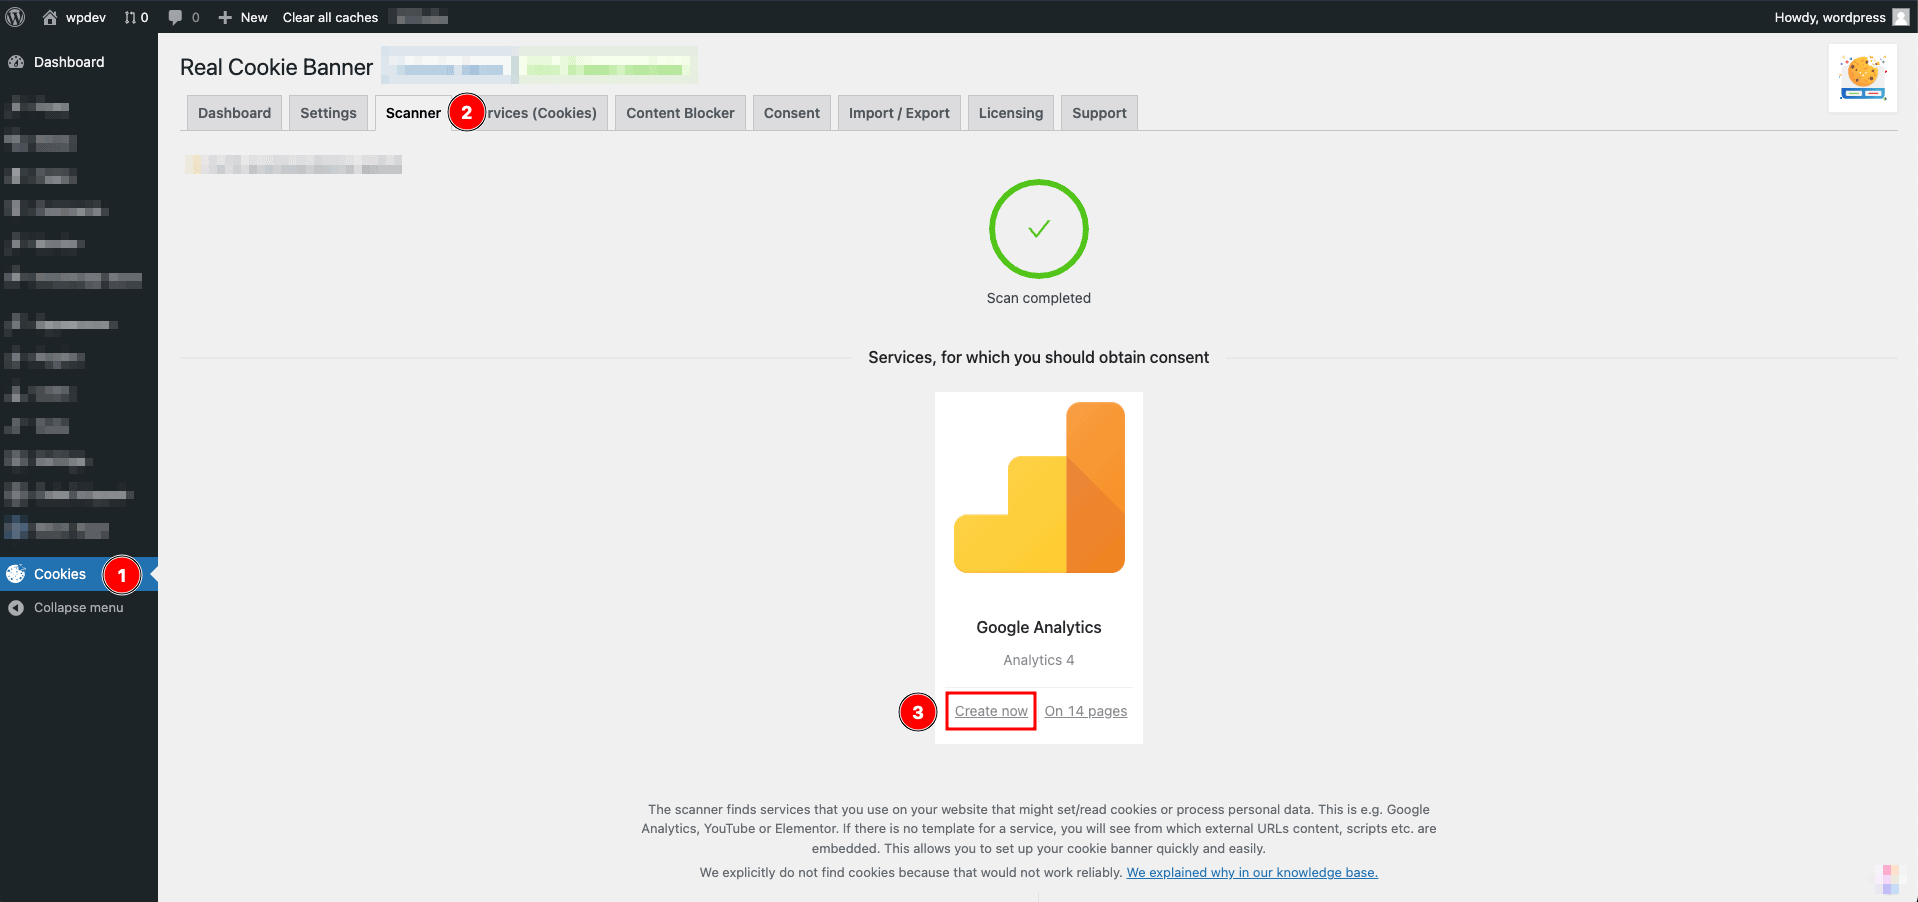The height and width of the screenshot is (902, 1918).
Task: Open the On 14 pages link
Action: 1085,711
